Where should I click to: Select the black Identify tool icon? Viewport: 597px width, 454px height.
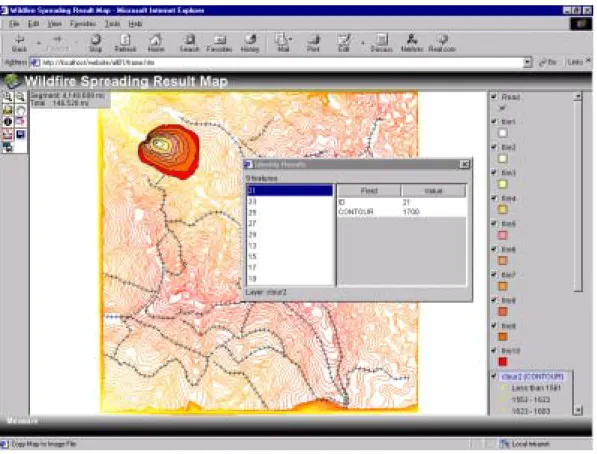coord(8,122)
